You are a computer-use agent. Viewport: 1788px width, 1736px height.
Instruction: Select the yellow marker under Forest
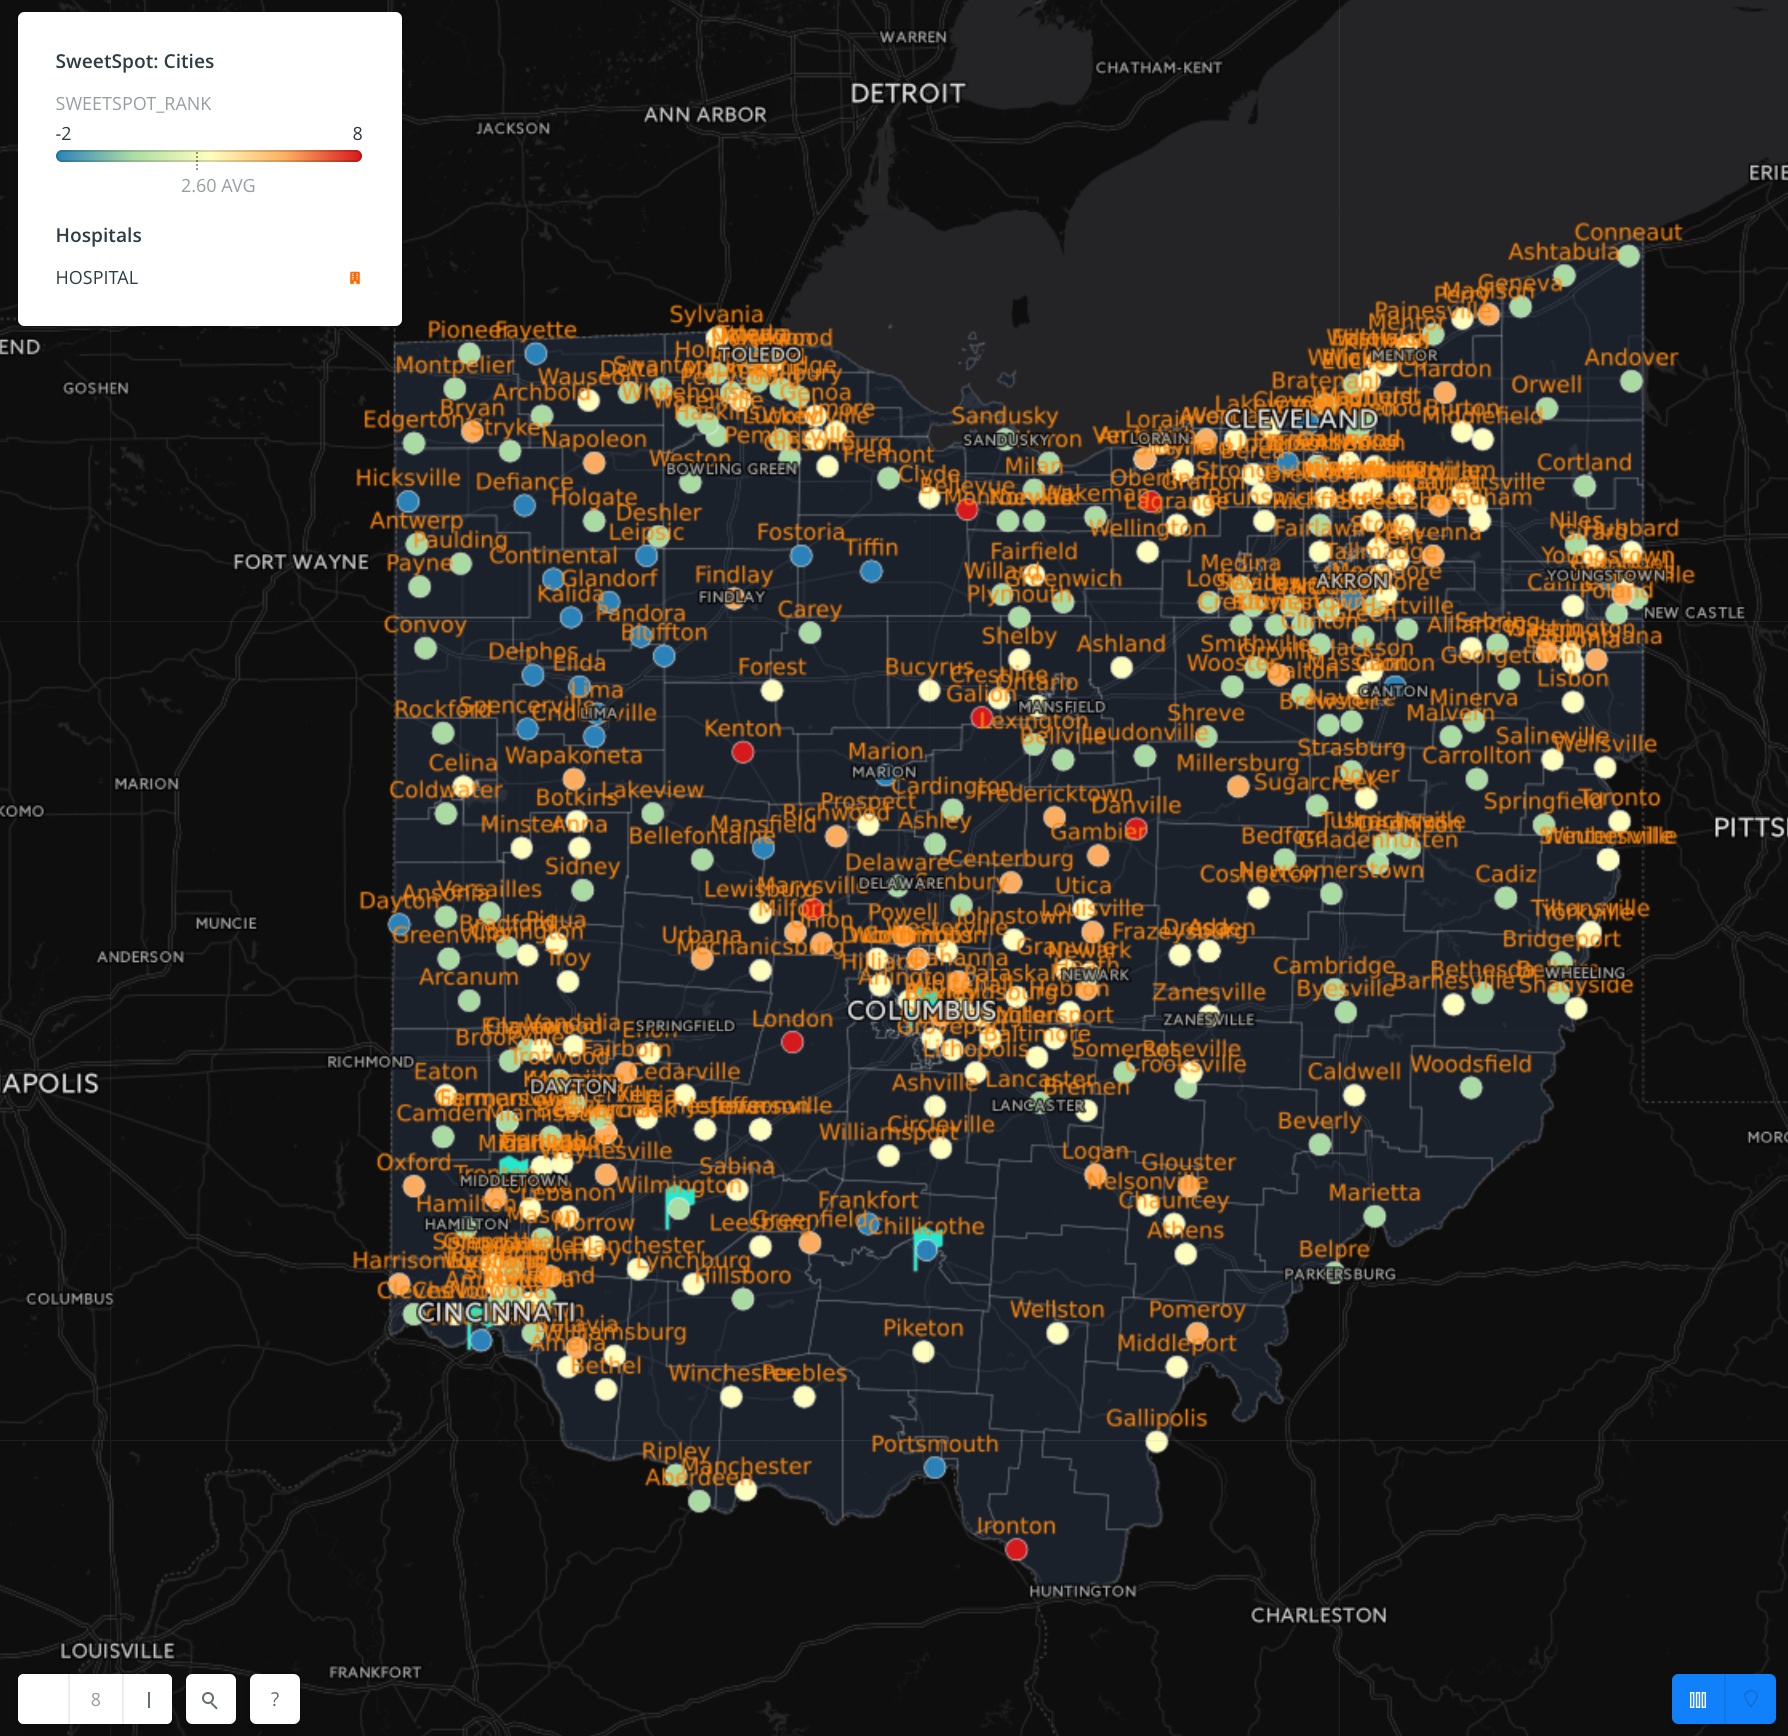772,690
